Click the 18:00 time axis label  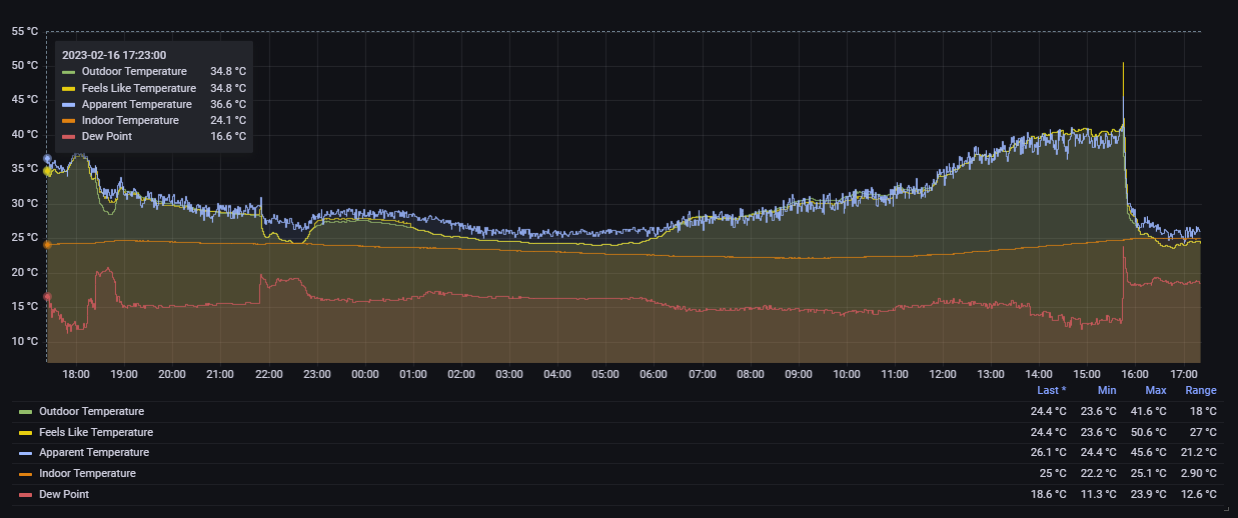click(x=76, y=374)
